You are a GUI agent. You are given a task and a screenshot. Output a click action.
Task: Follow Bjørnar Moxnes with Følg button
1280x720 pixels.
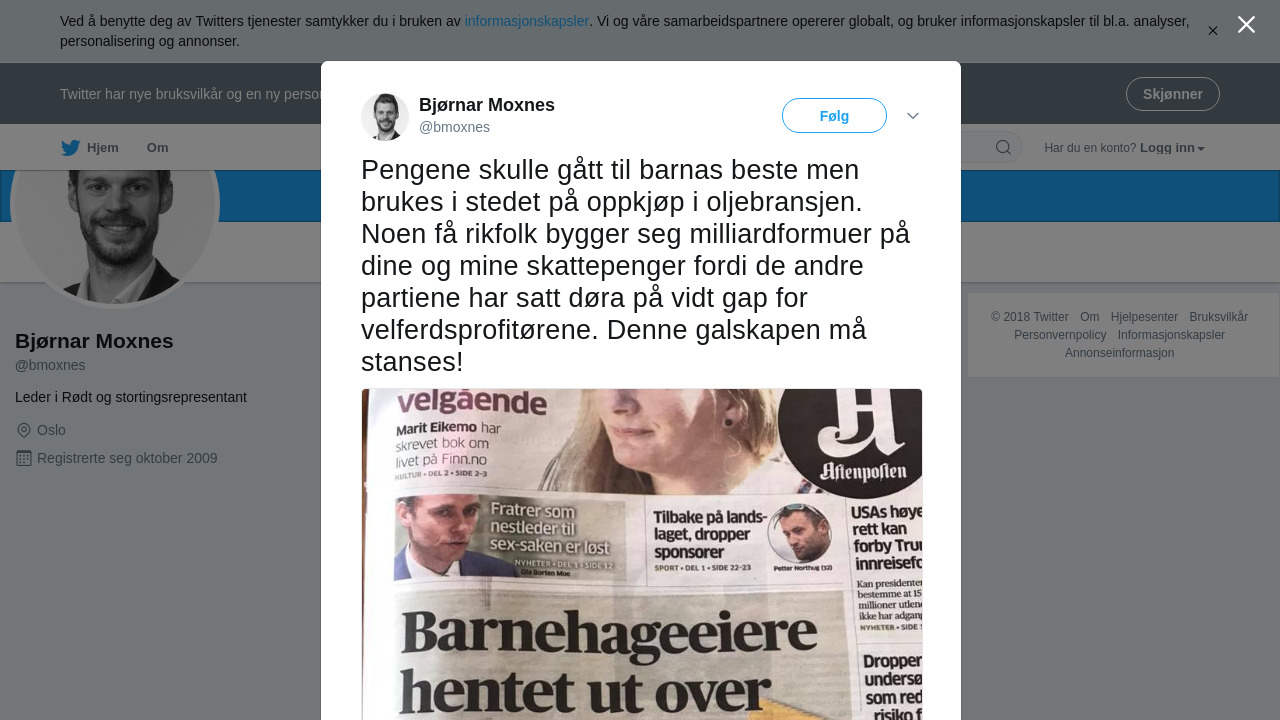[x=834, y=116]
